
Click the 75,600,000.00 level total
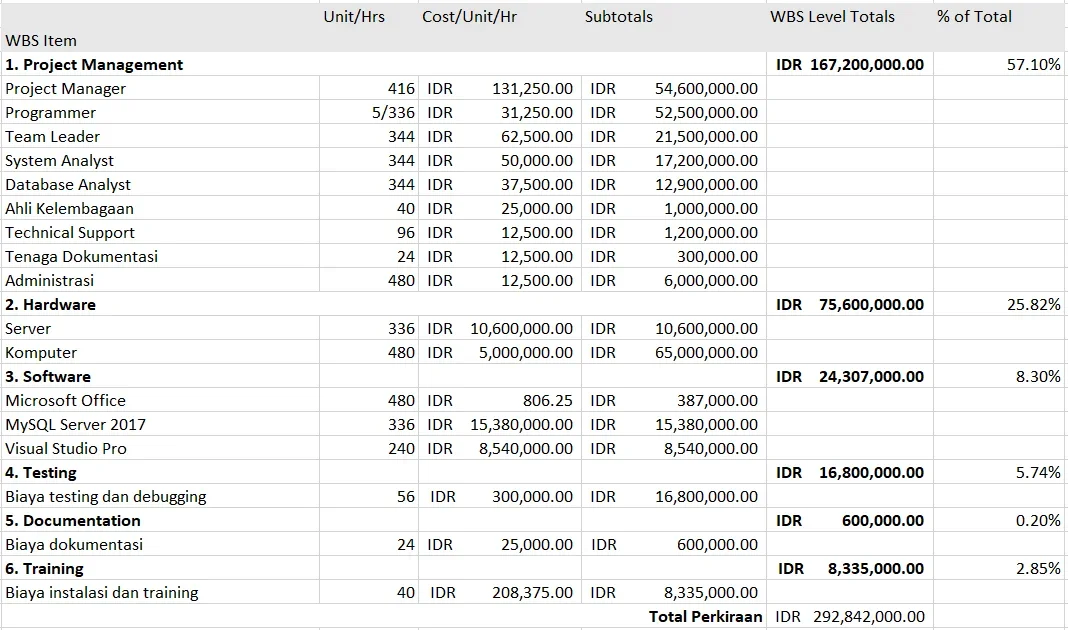(x=871, y=304)
